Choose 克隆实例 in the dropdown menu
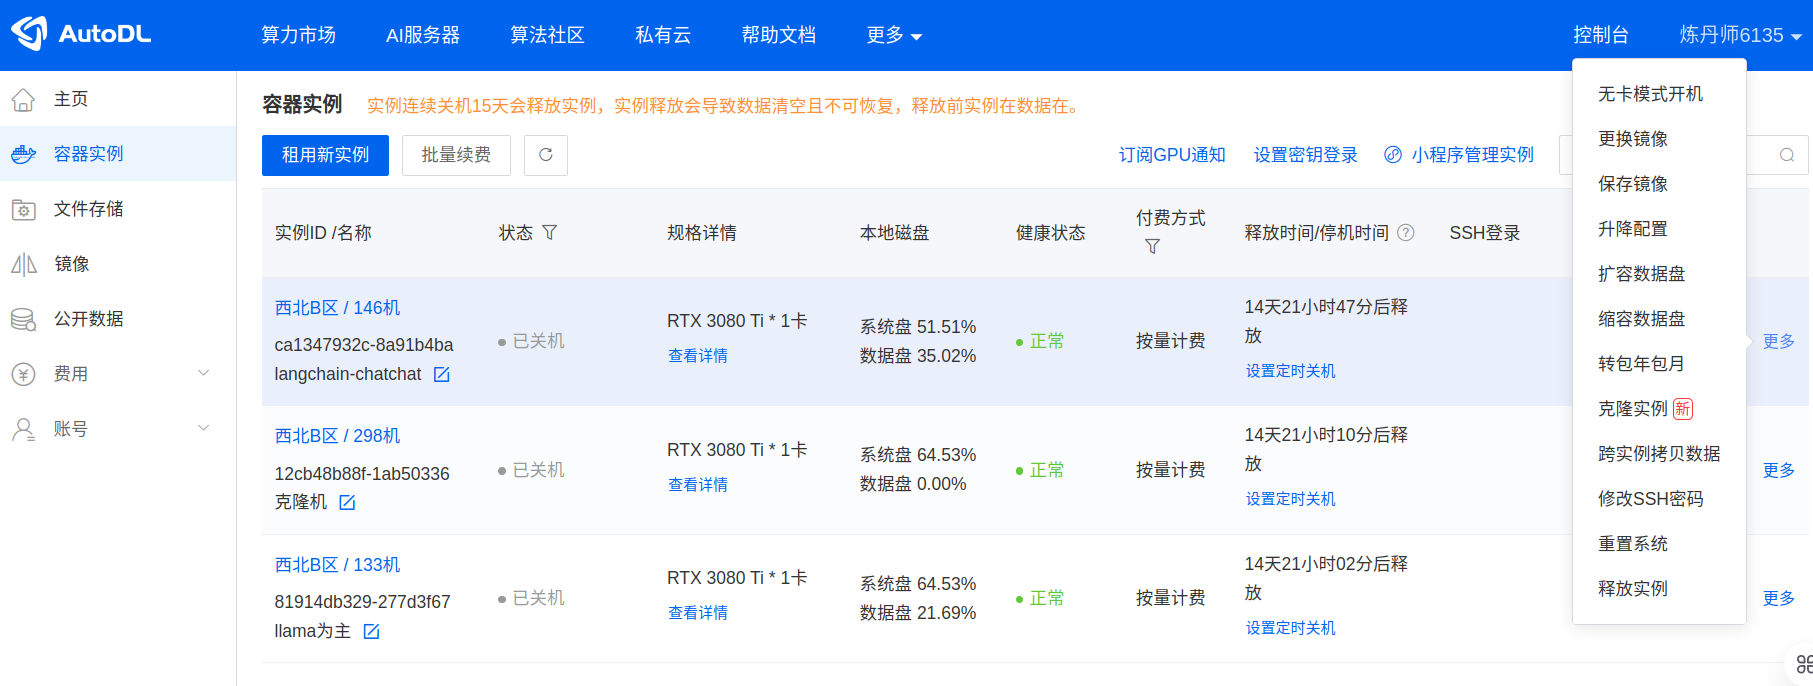This screenshot has height=686, width=1813. coord(1633,409)
